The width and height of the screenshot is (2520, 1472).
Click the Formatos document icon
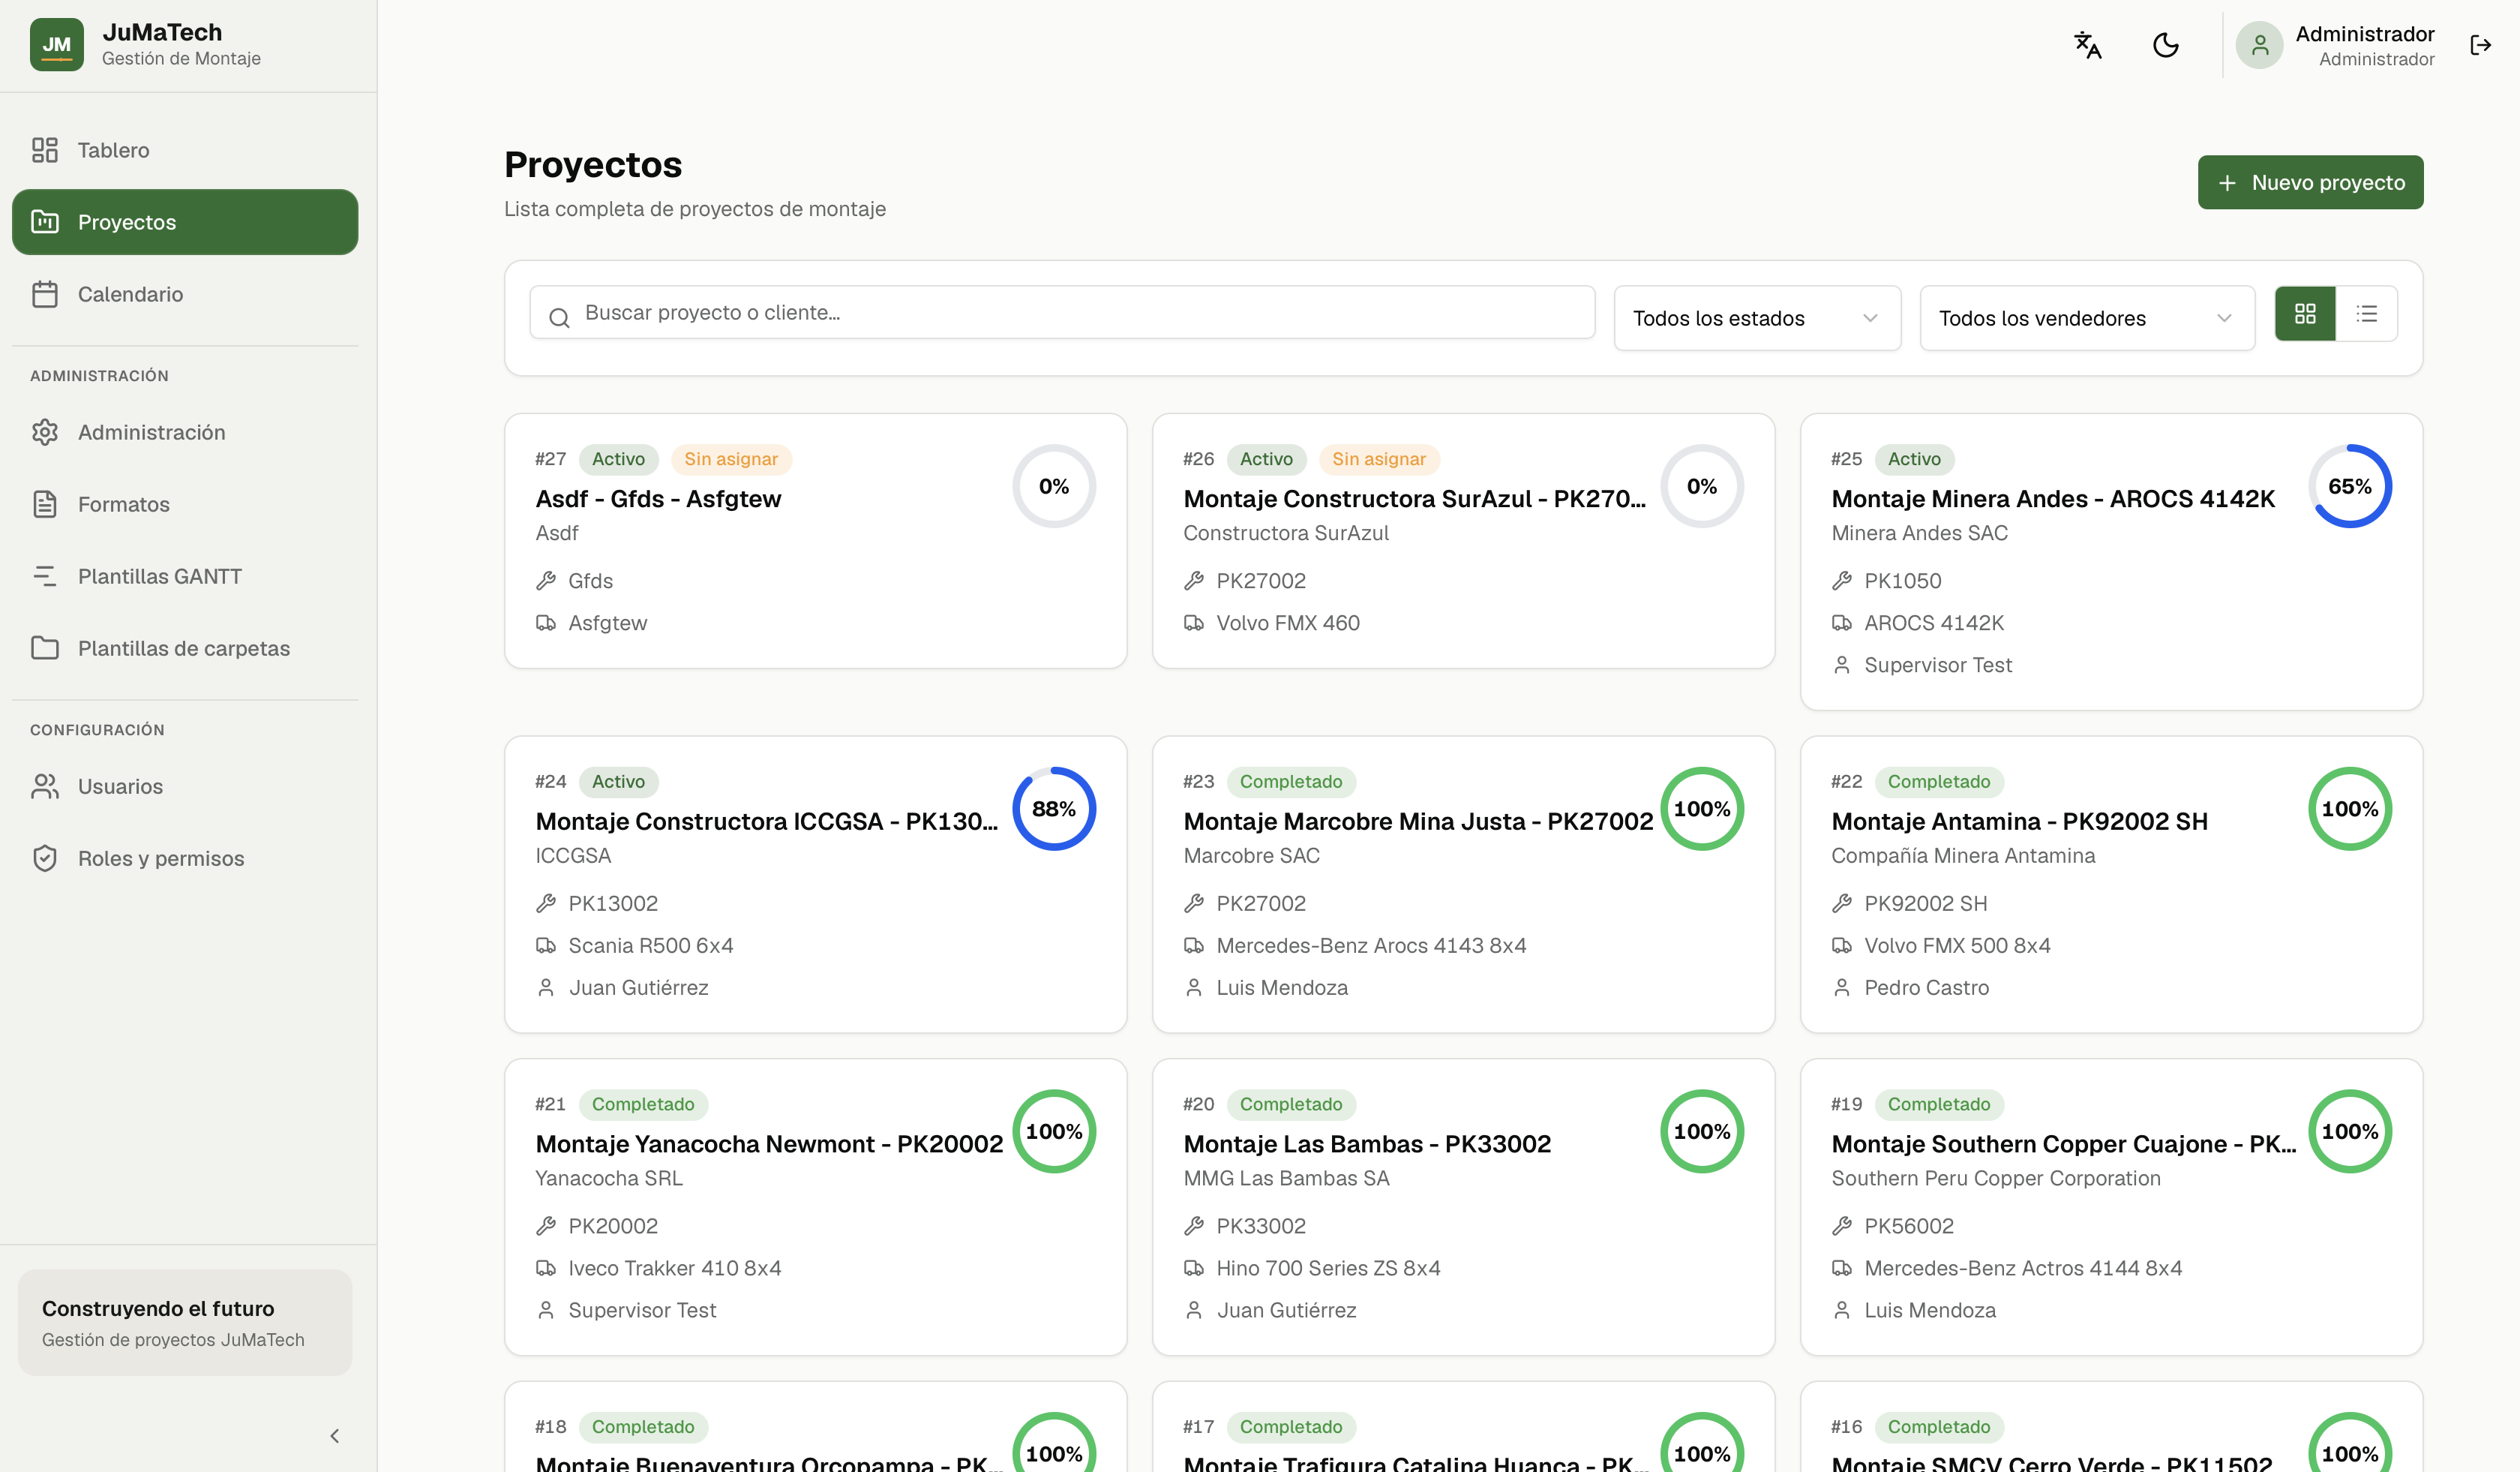(45, 504)
